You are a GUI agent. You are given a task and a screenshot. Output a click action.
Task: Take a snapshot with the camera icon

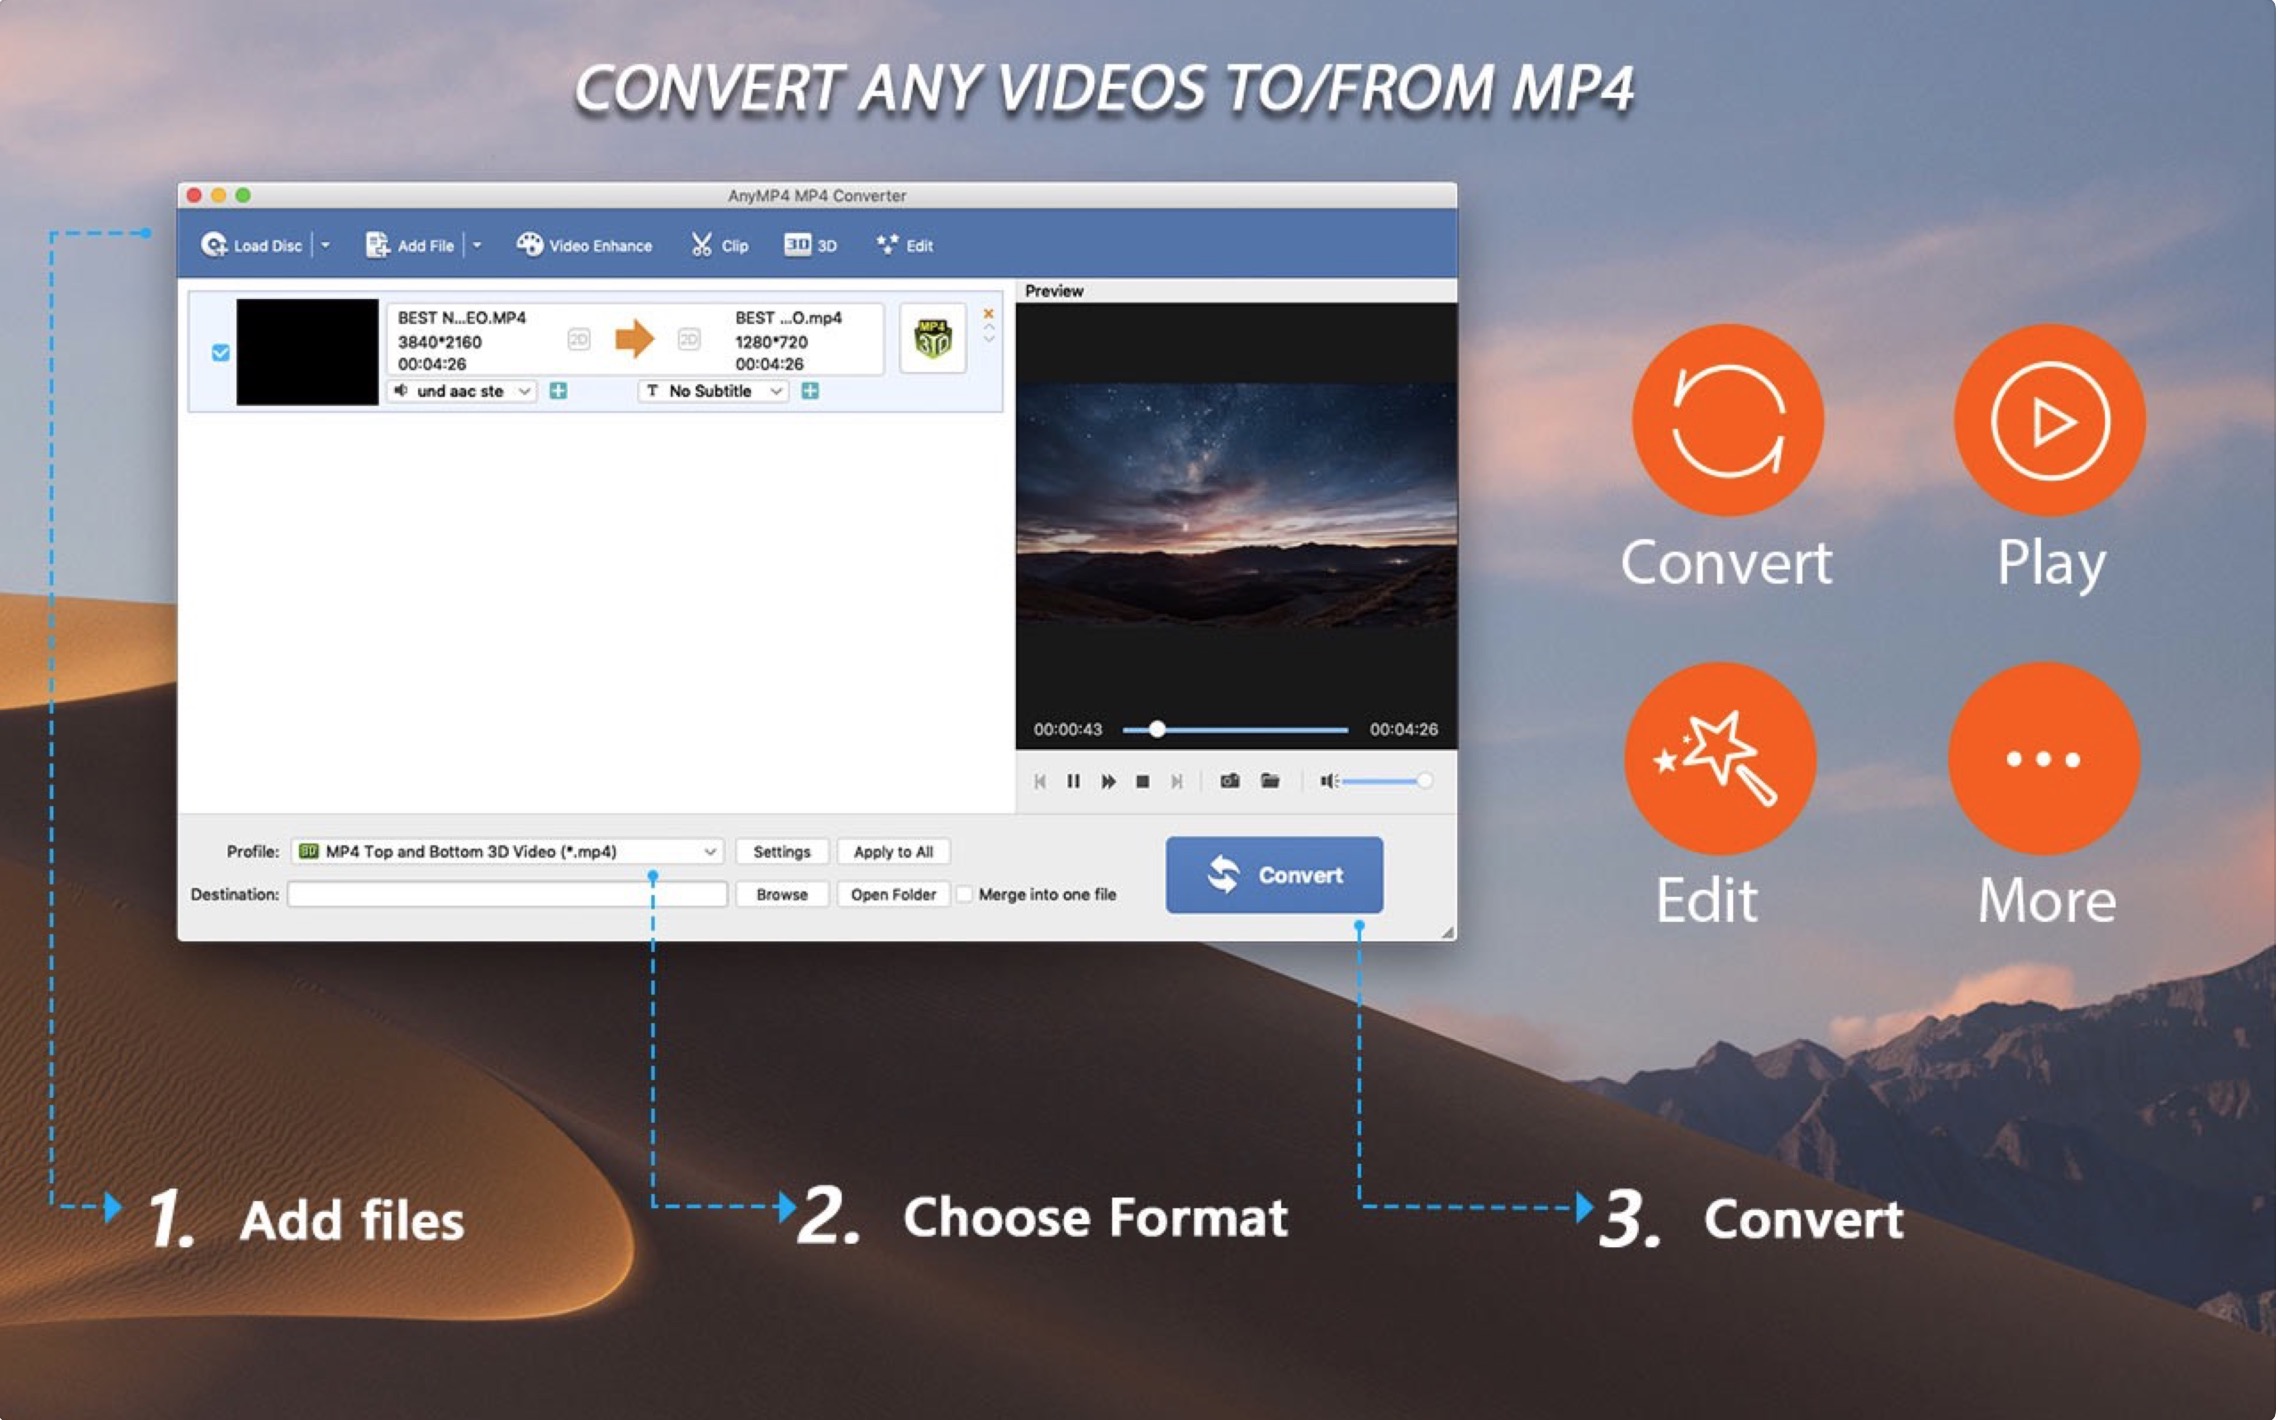pos(1230,781)
